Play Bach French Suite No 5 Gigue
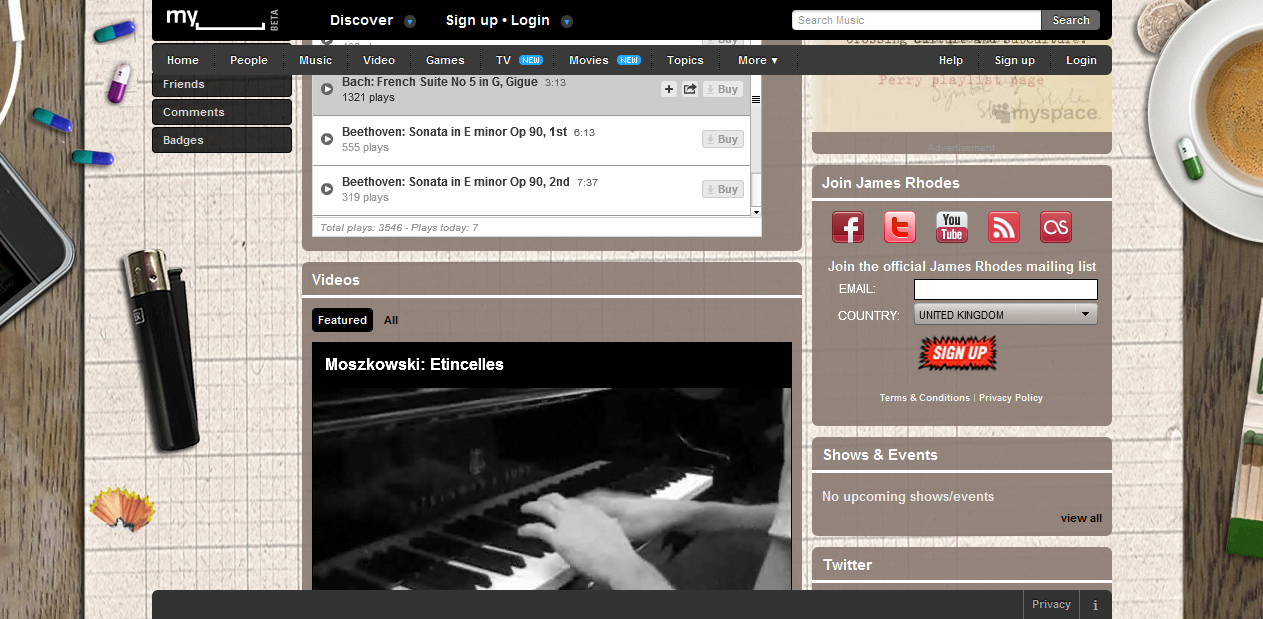This screenshot has width=1263, height=619. tap(327, 89)
